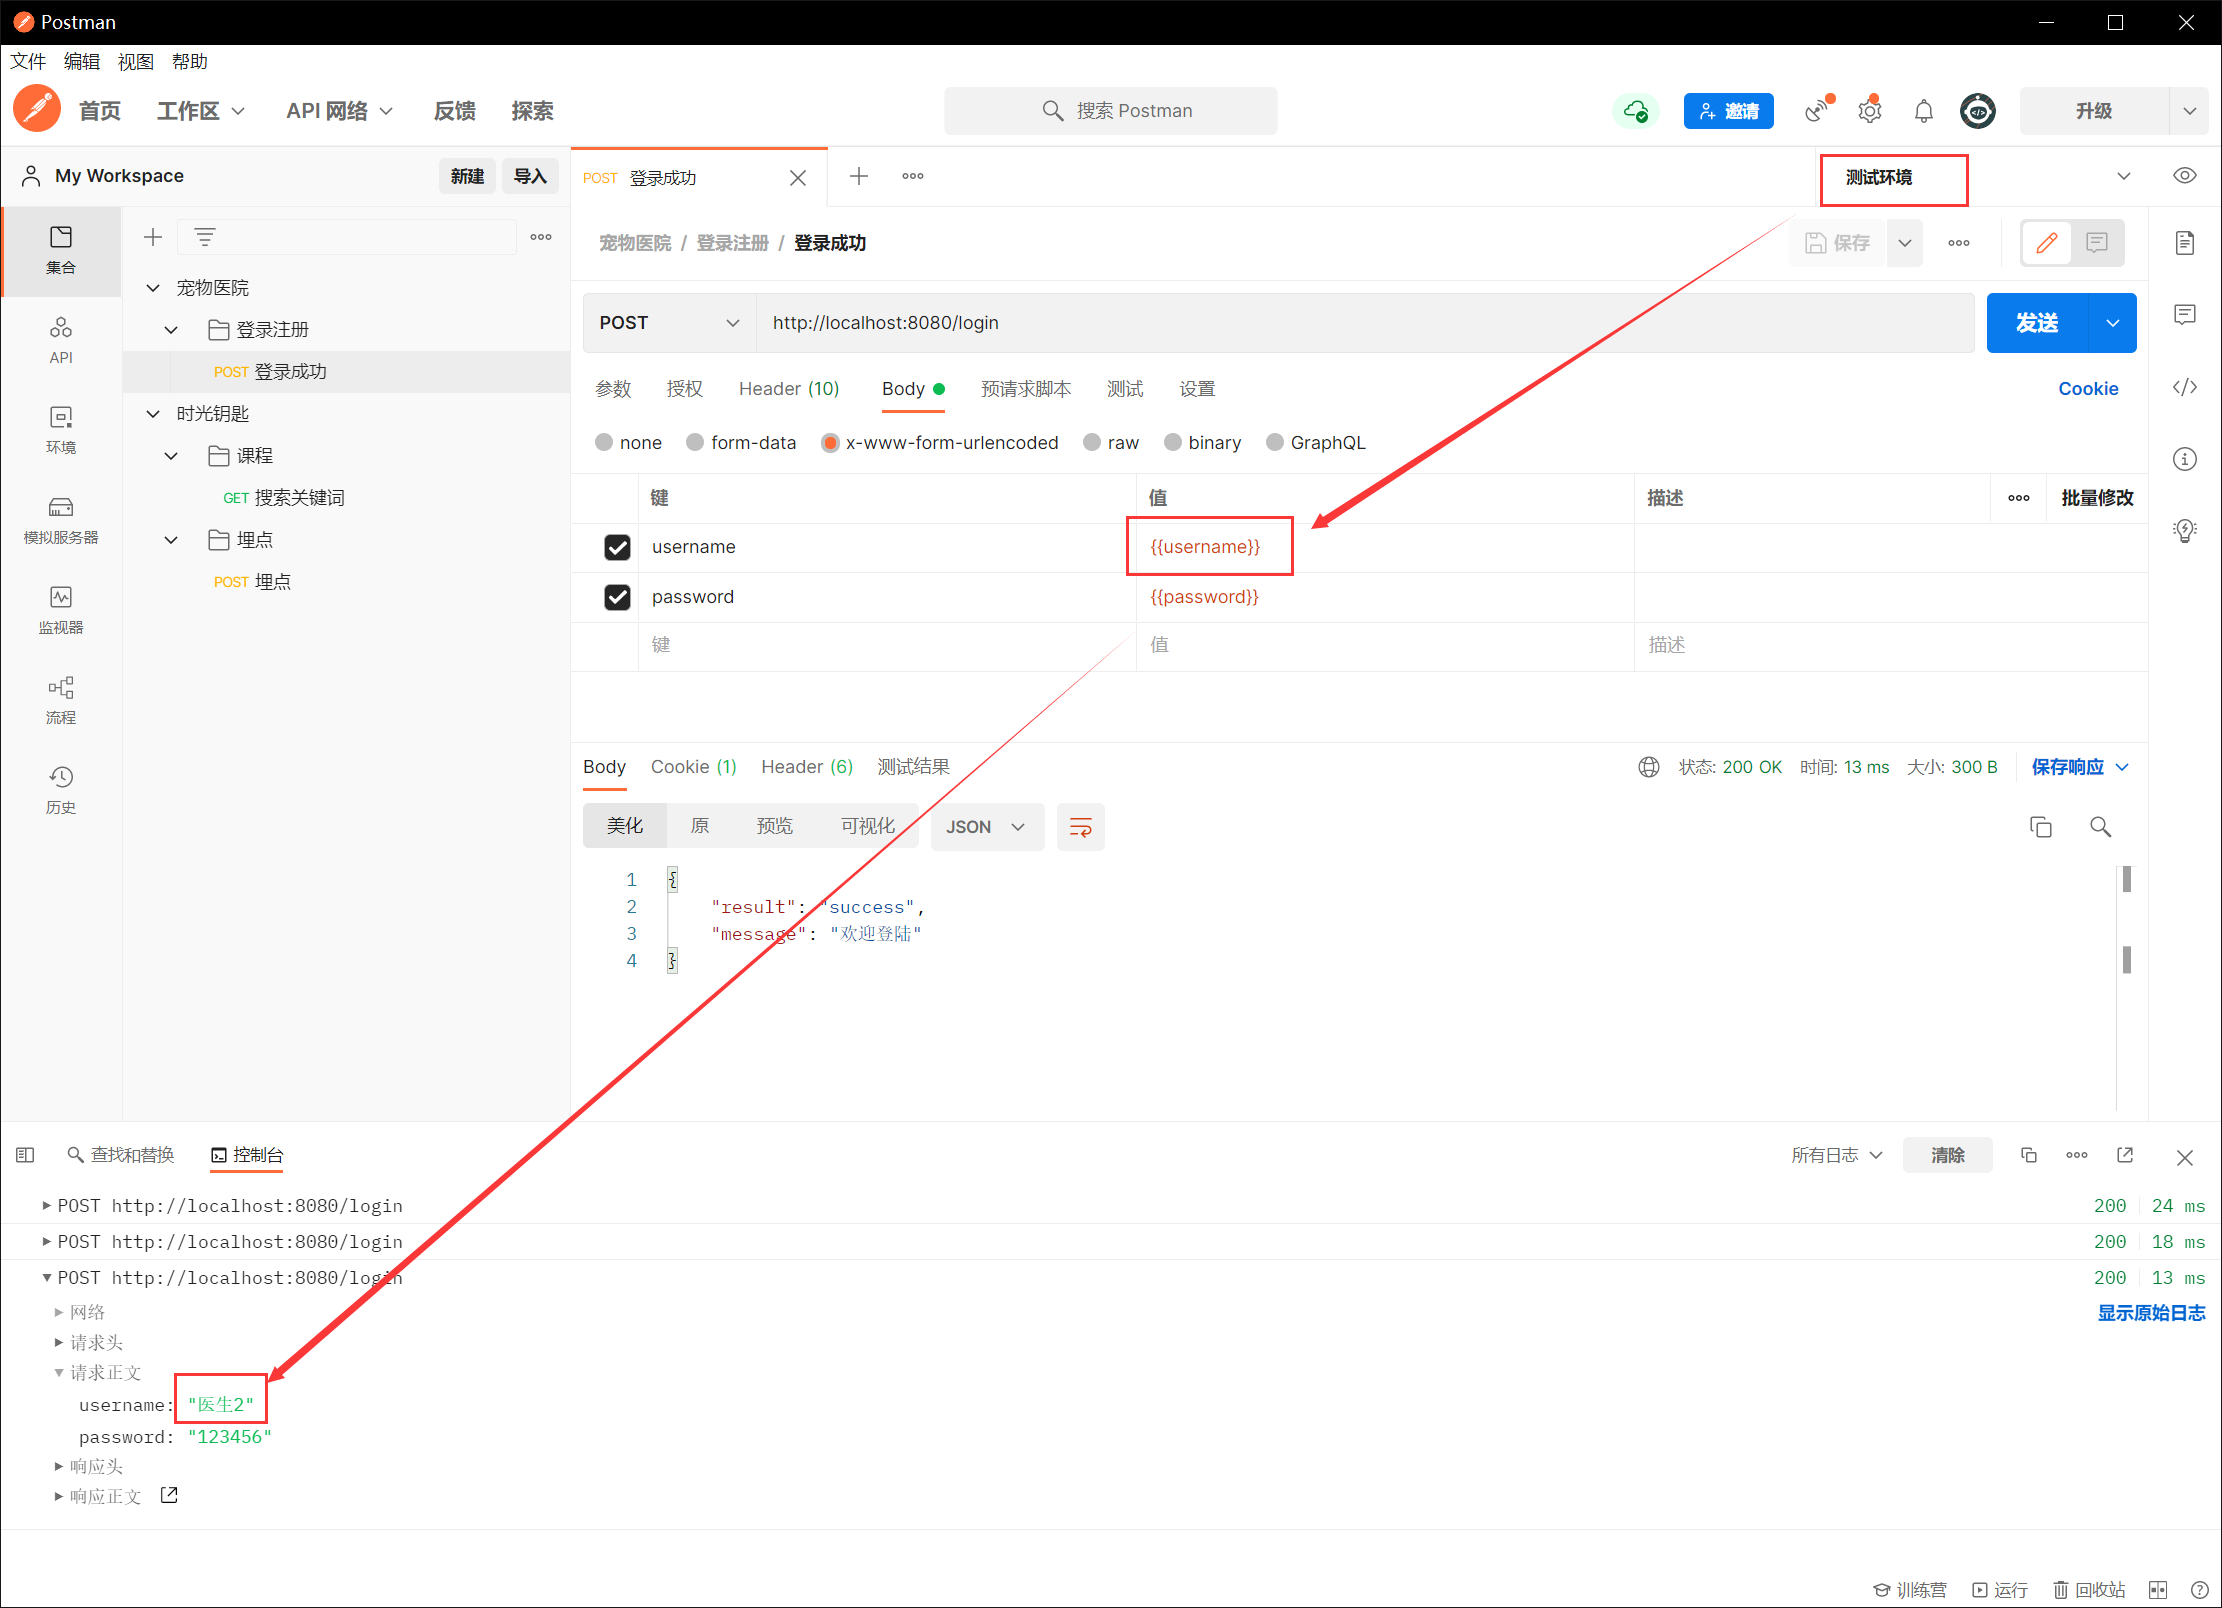Copy the response body with copy icon
Screen dimensions: 2222x1608
2040,827
